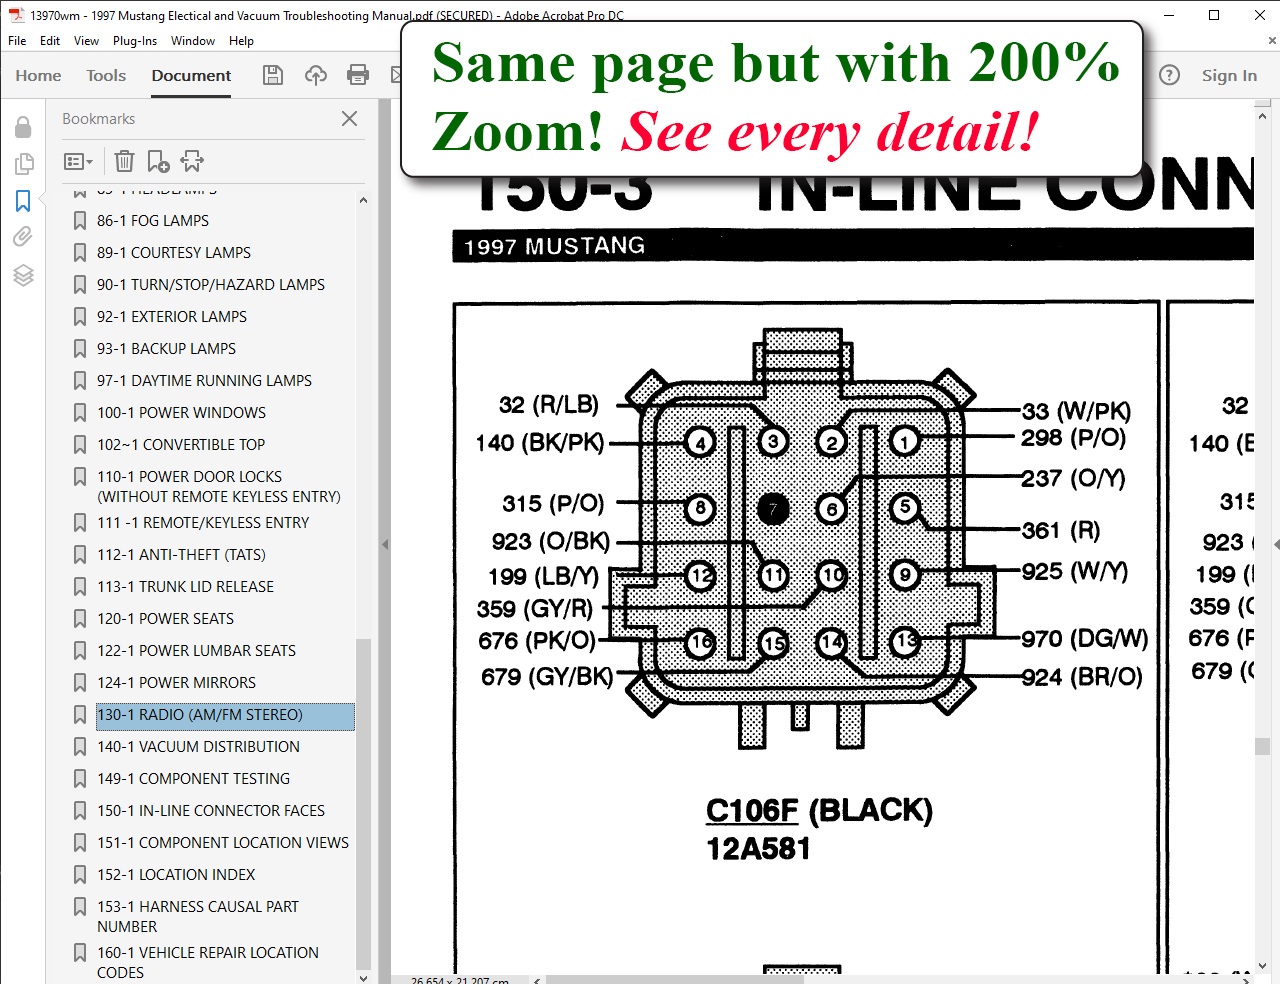Open the Help menu

tap(241, 41)
